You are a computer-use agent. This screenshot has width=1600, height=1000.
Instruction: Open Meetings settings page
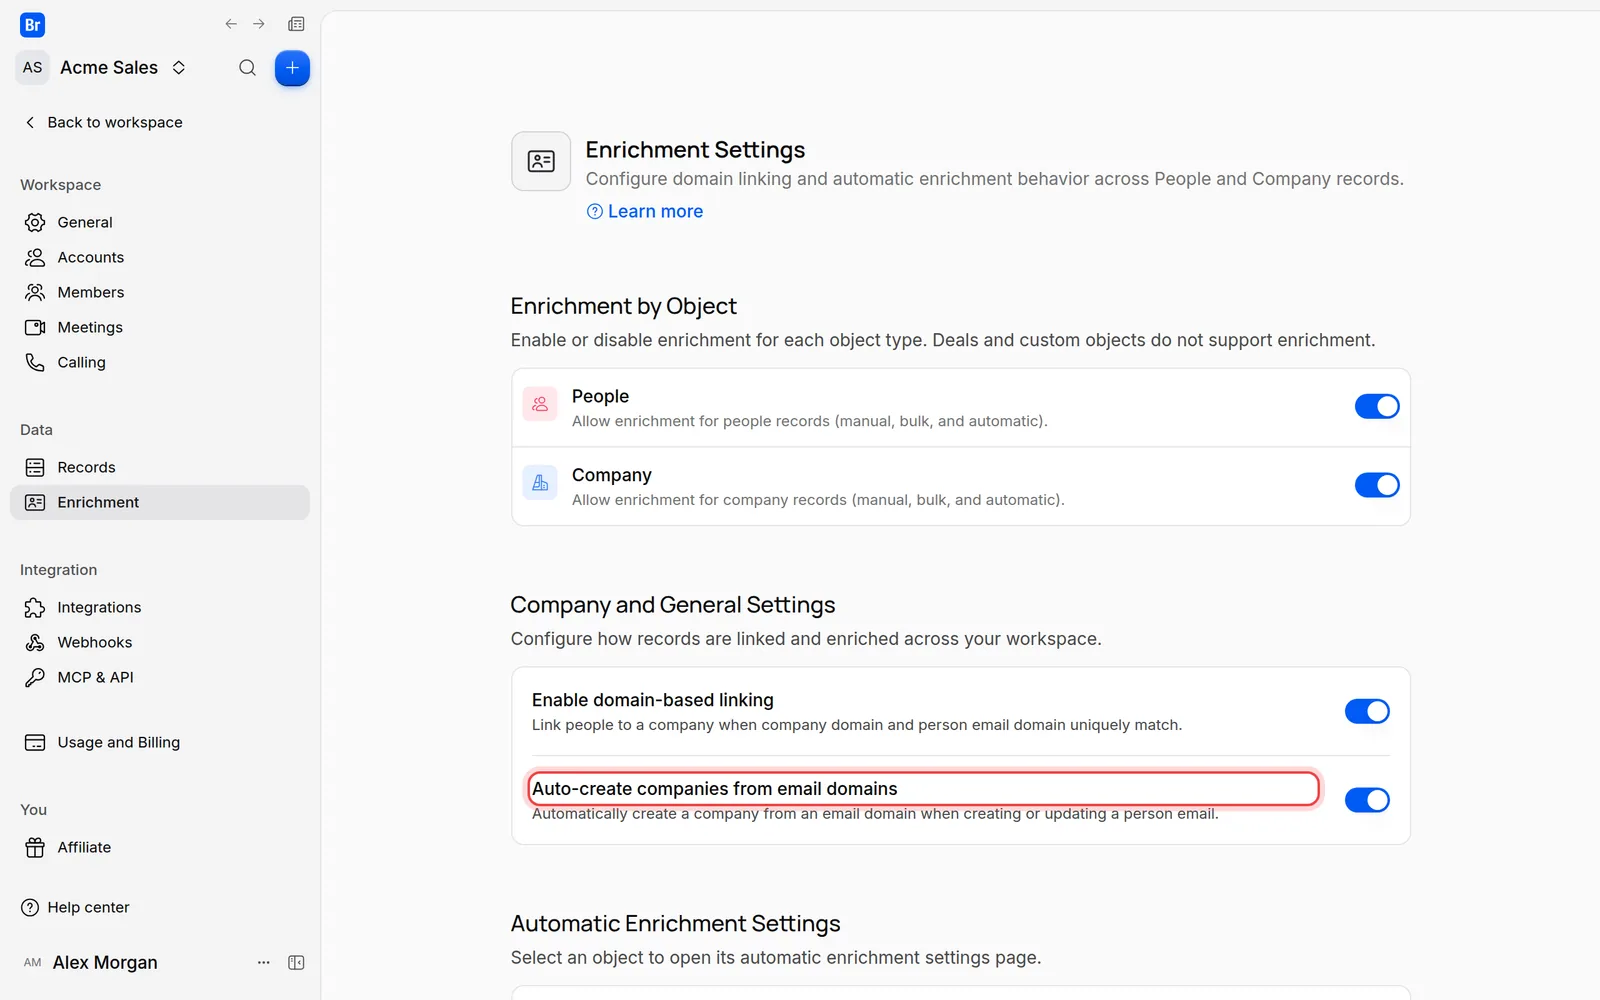pyautogui.click(x=160, y=327)
